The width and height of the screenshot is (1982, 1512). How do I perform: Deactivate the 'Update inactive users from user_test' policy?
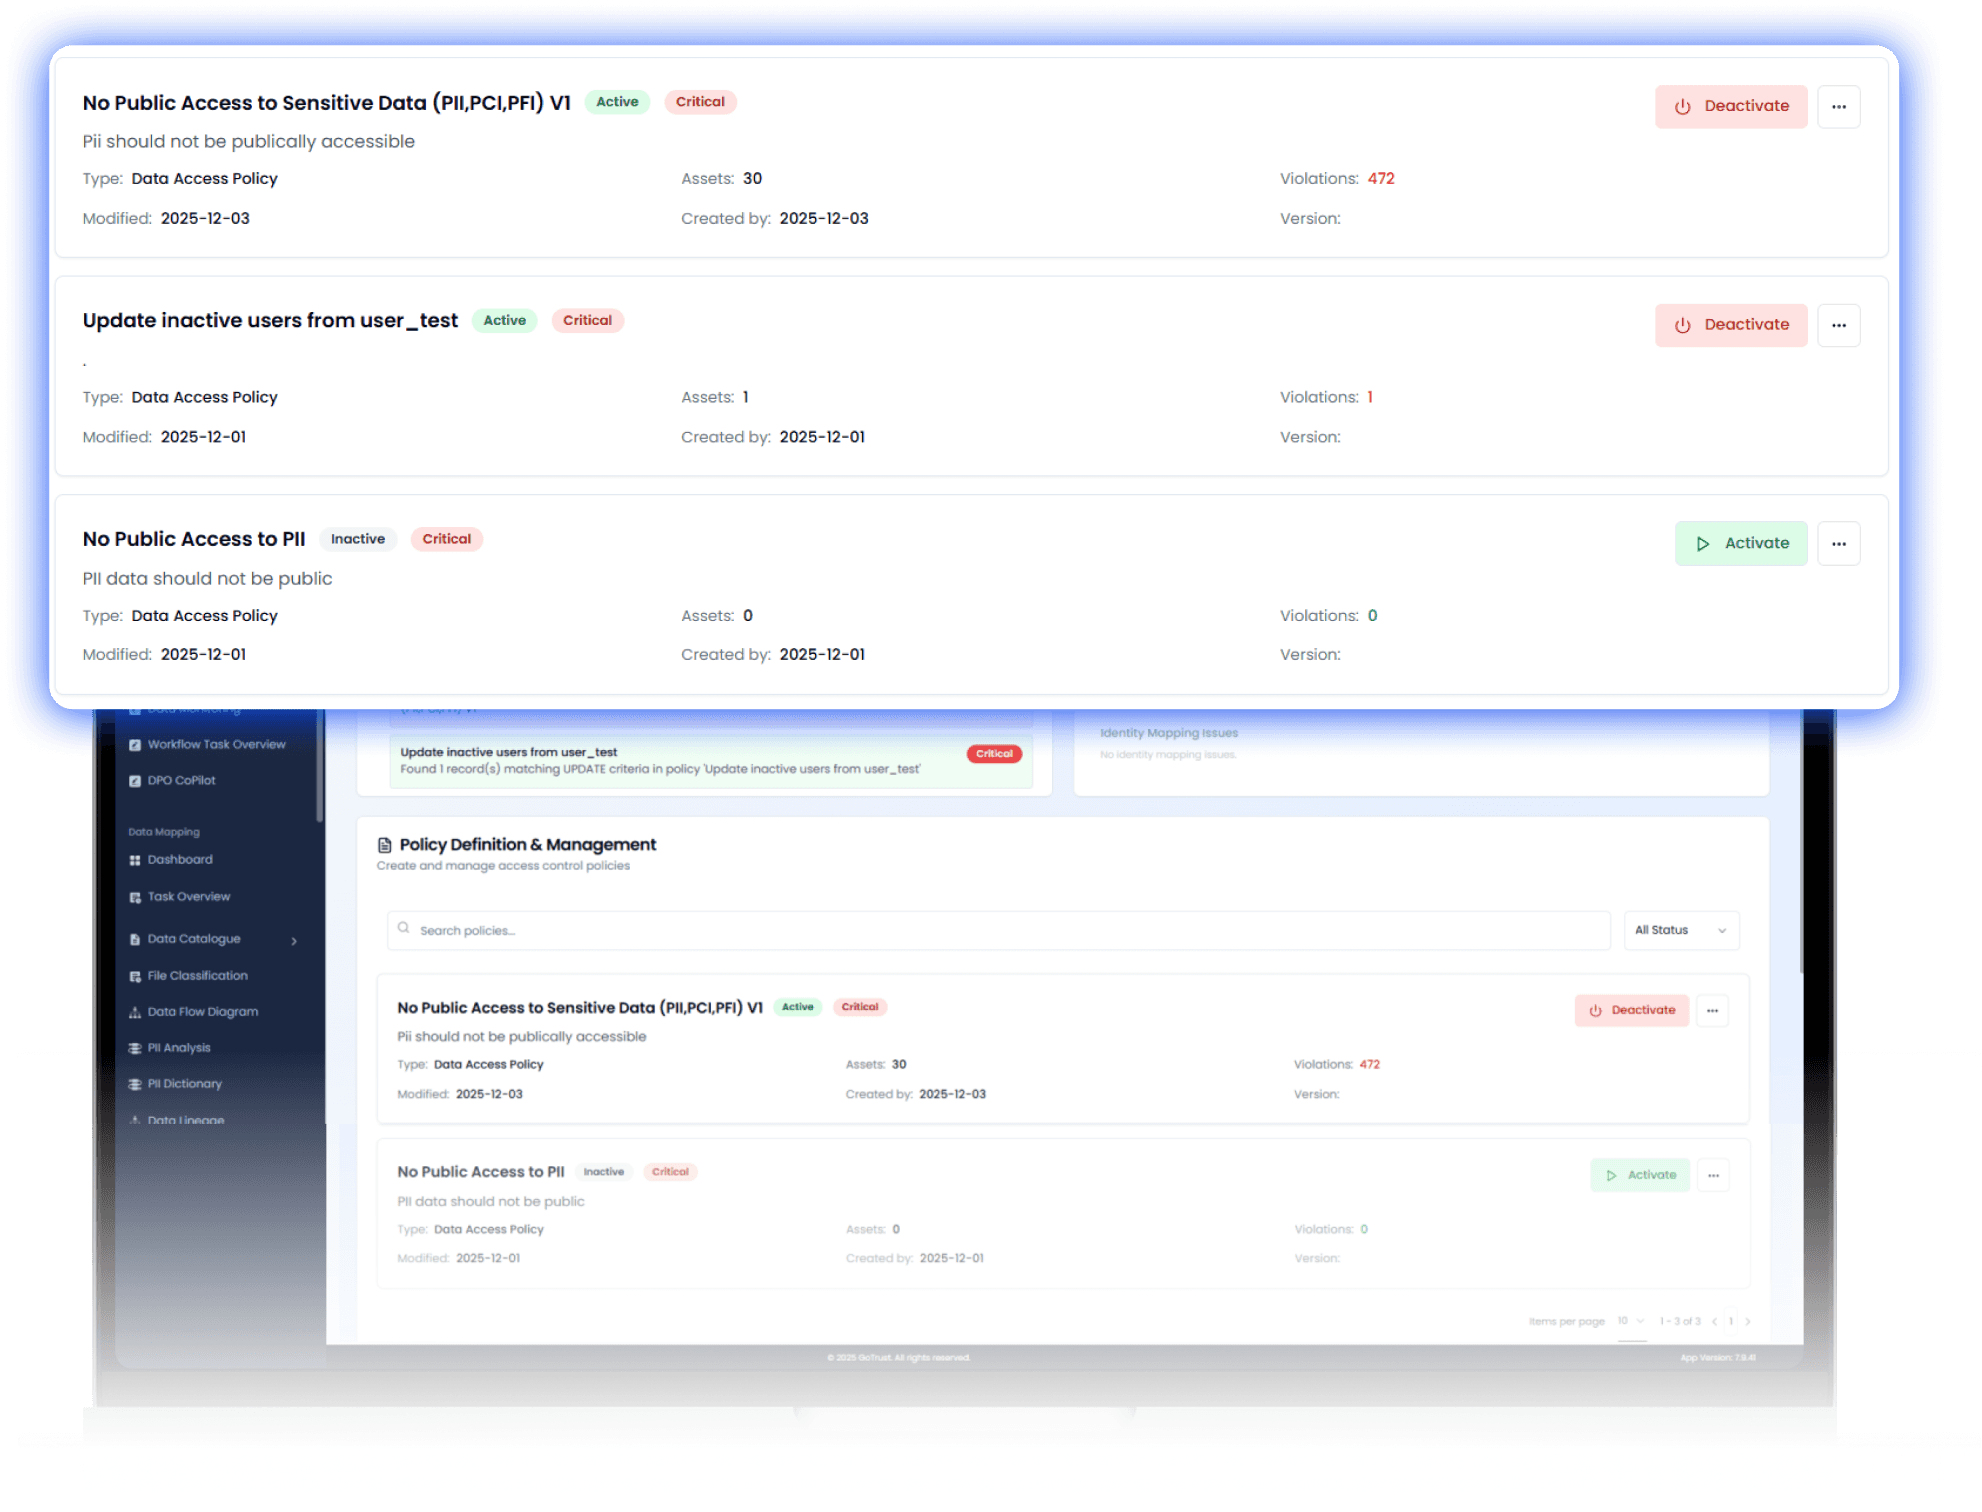pos(1731,324)
